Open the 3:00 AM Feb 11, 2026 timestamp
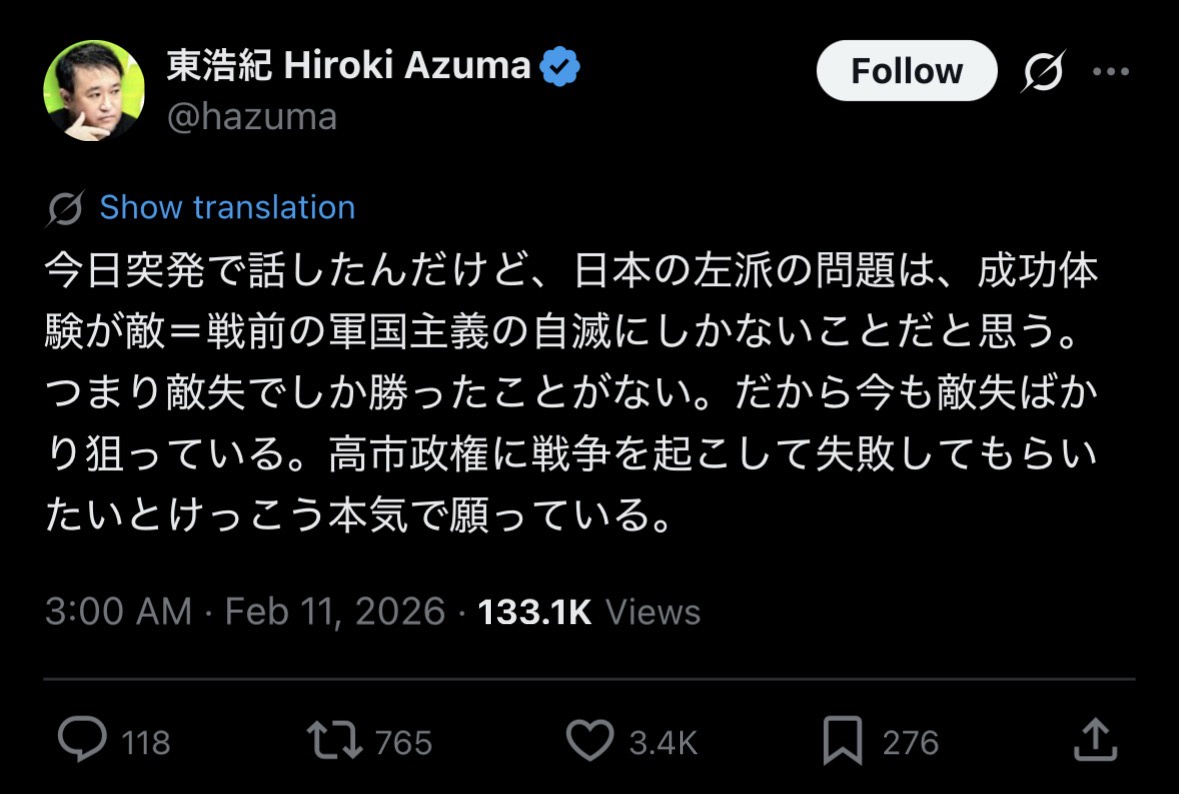Image resolution: width=1179 pixels, height=794 pixels. click(244, 612)
